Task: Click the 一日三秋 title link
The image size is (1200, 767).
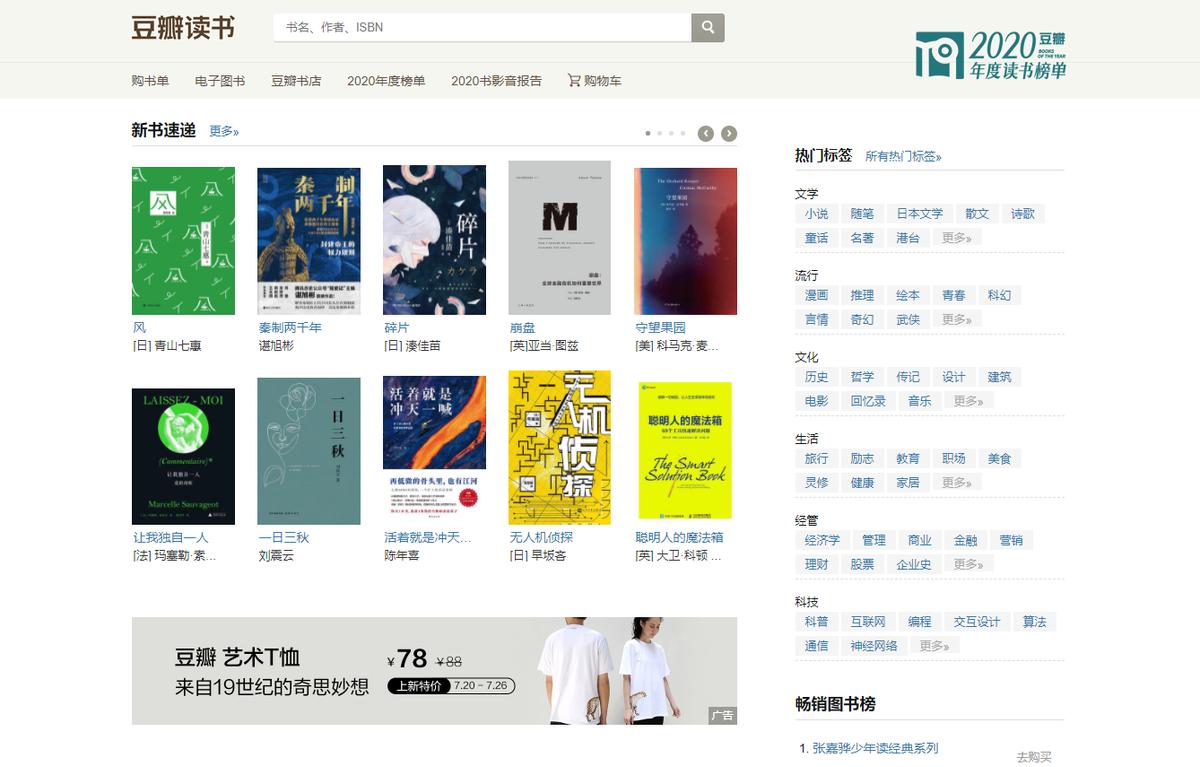Action: coord(283,537)
